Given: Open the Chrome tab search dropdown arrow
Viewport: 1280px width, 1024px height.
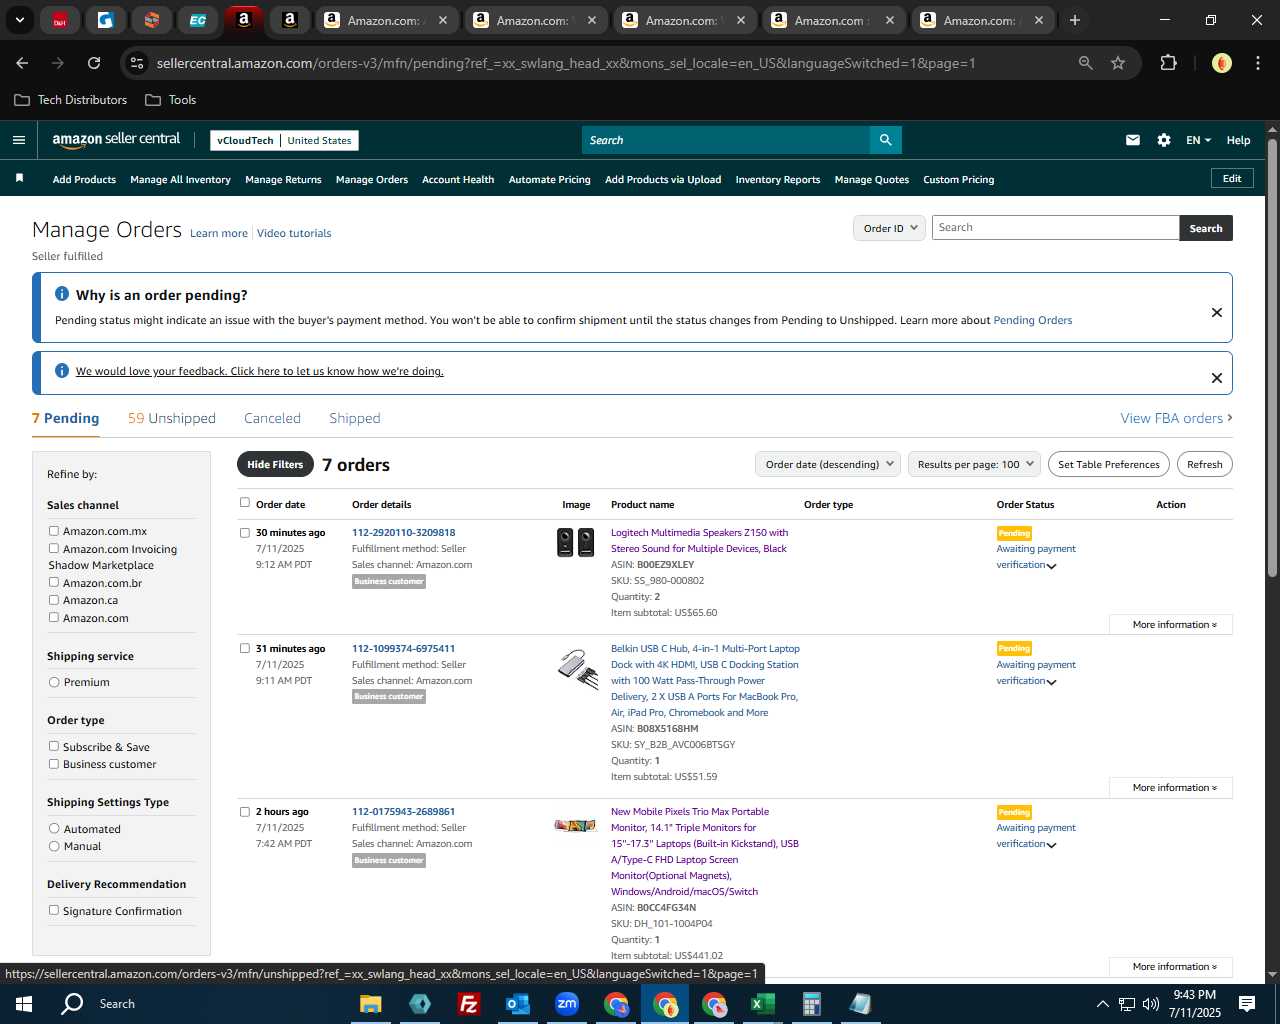Looking at the screenshot, I should [x=19, y=20].
